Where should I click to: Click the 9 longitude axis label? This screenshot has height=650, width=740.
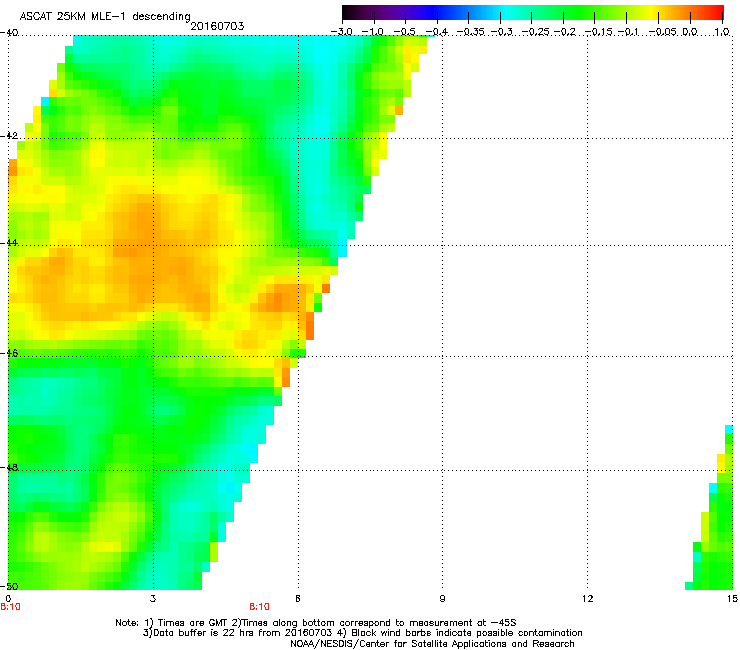pyautogui.click(x=442, y=599)
